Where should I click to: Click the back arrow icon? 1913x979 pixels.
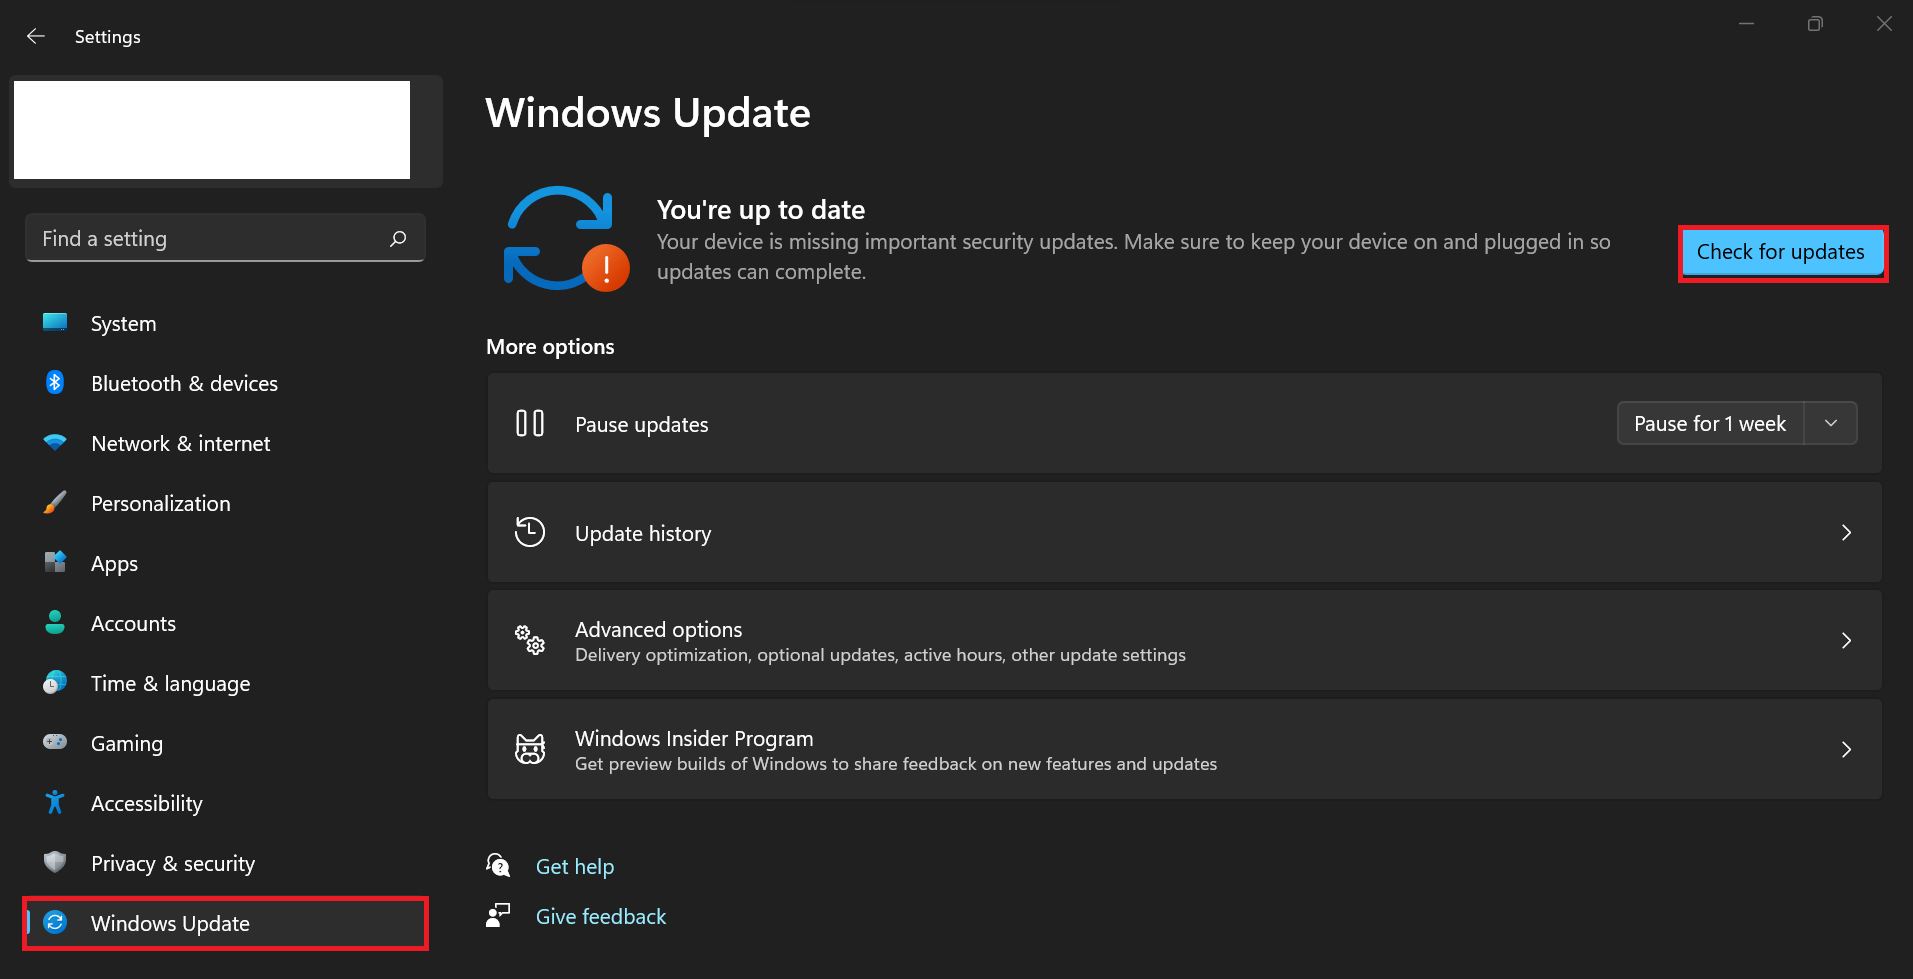click(36, 36)
